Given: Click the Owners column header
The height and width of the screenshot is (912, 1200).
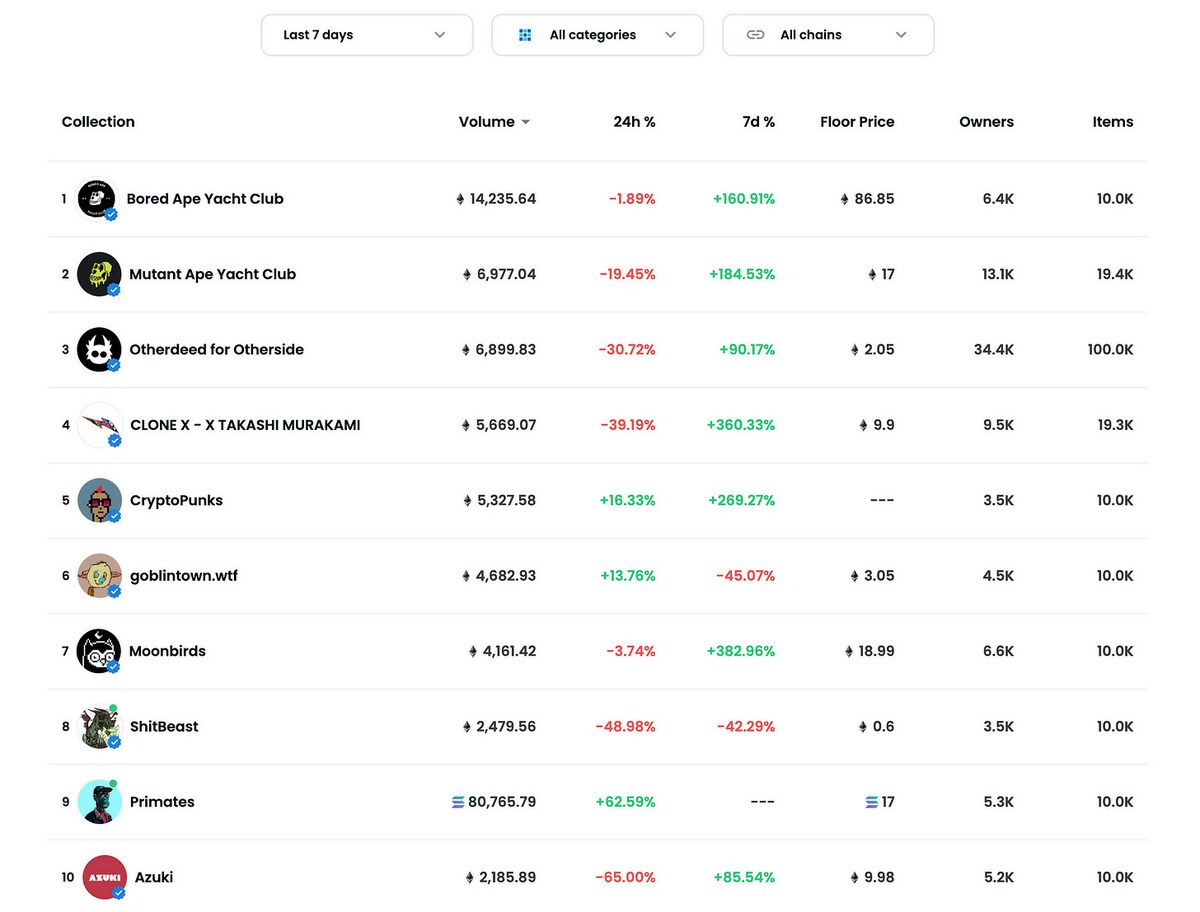Looking at the screenshot, I should point(986,122).
